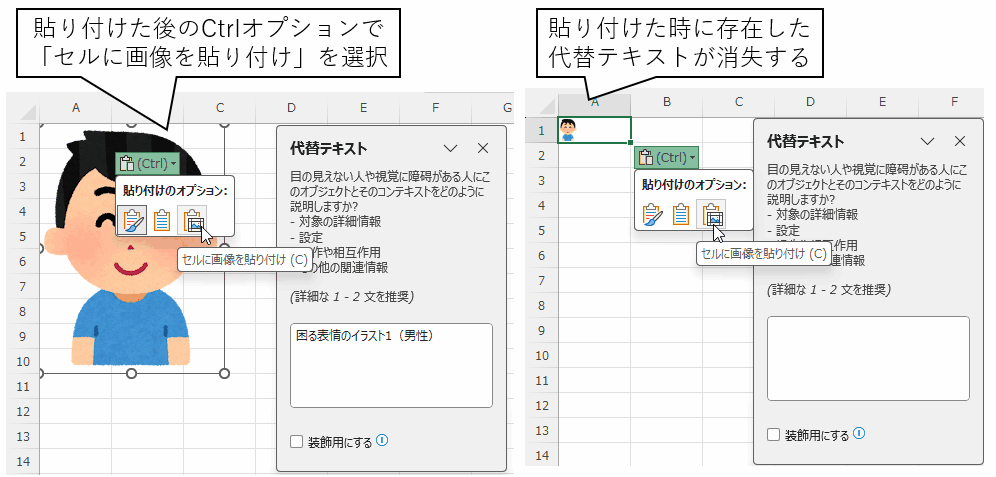Click 代替テキスト pane title in right sheet
996x477 pixels.
pos(805,141)
